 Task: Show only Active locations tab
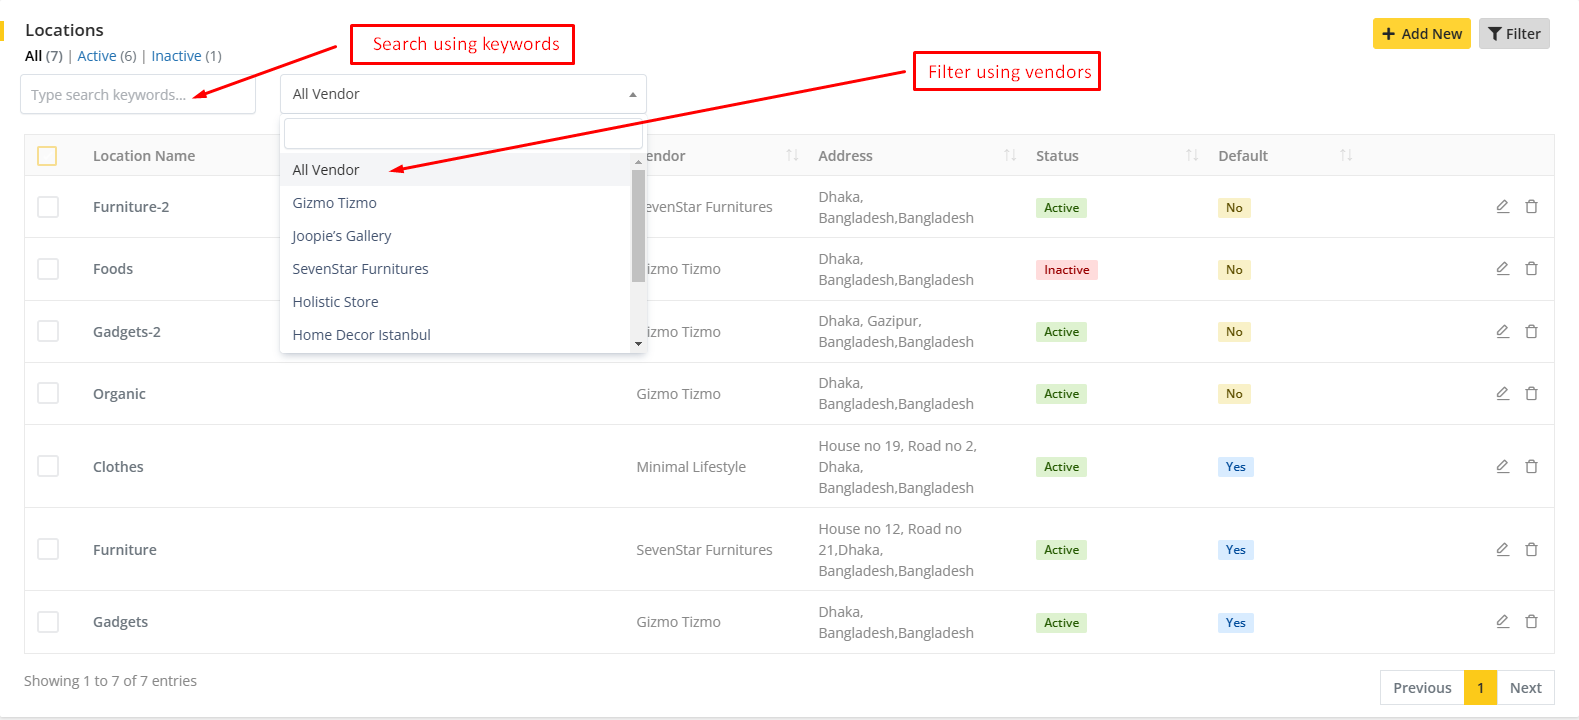click(97, 56)
